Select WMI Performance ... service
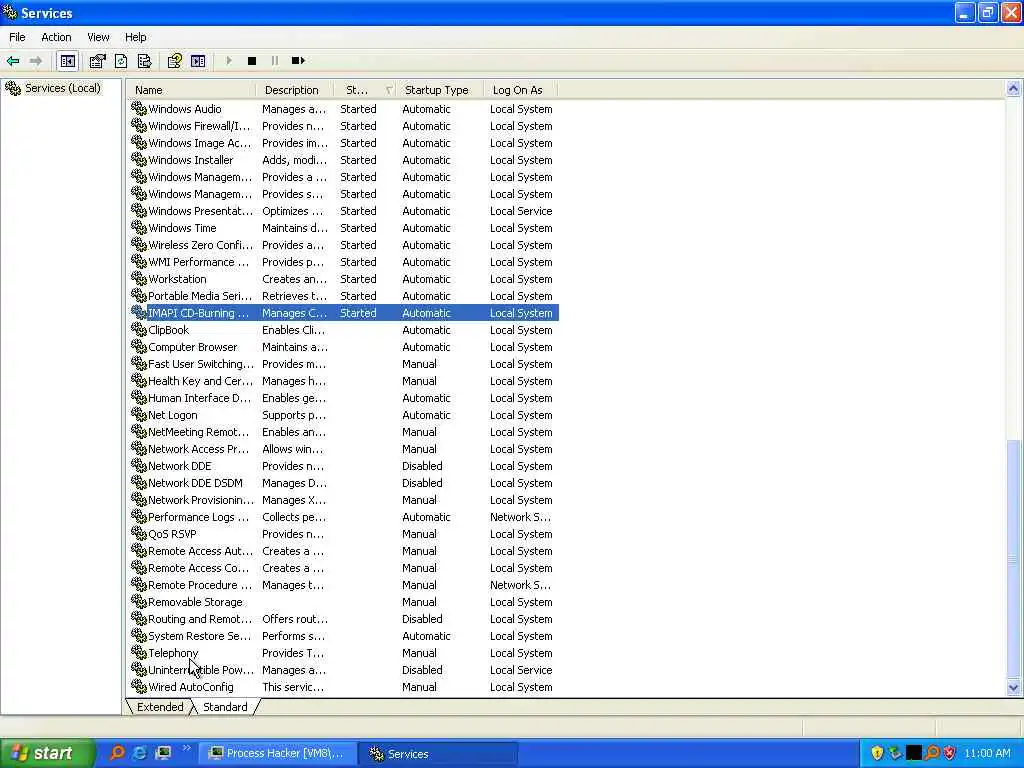This screenshot has height=768, width=1024. point(199,262)
